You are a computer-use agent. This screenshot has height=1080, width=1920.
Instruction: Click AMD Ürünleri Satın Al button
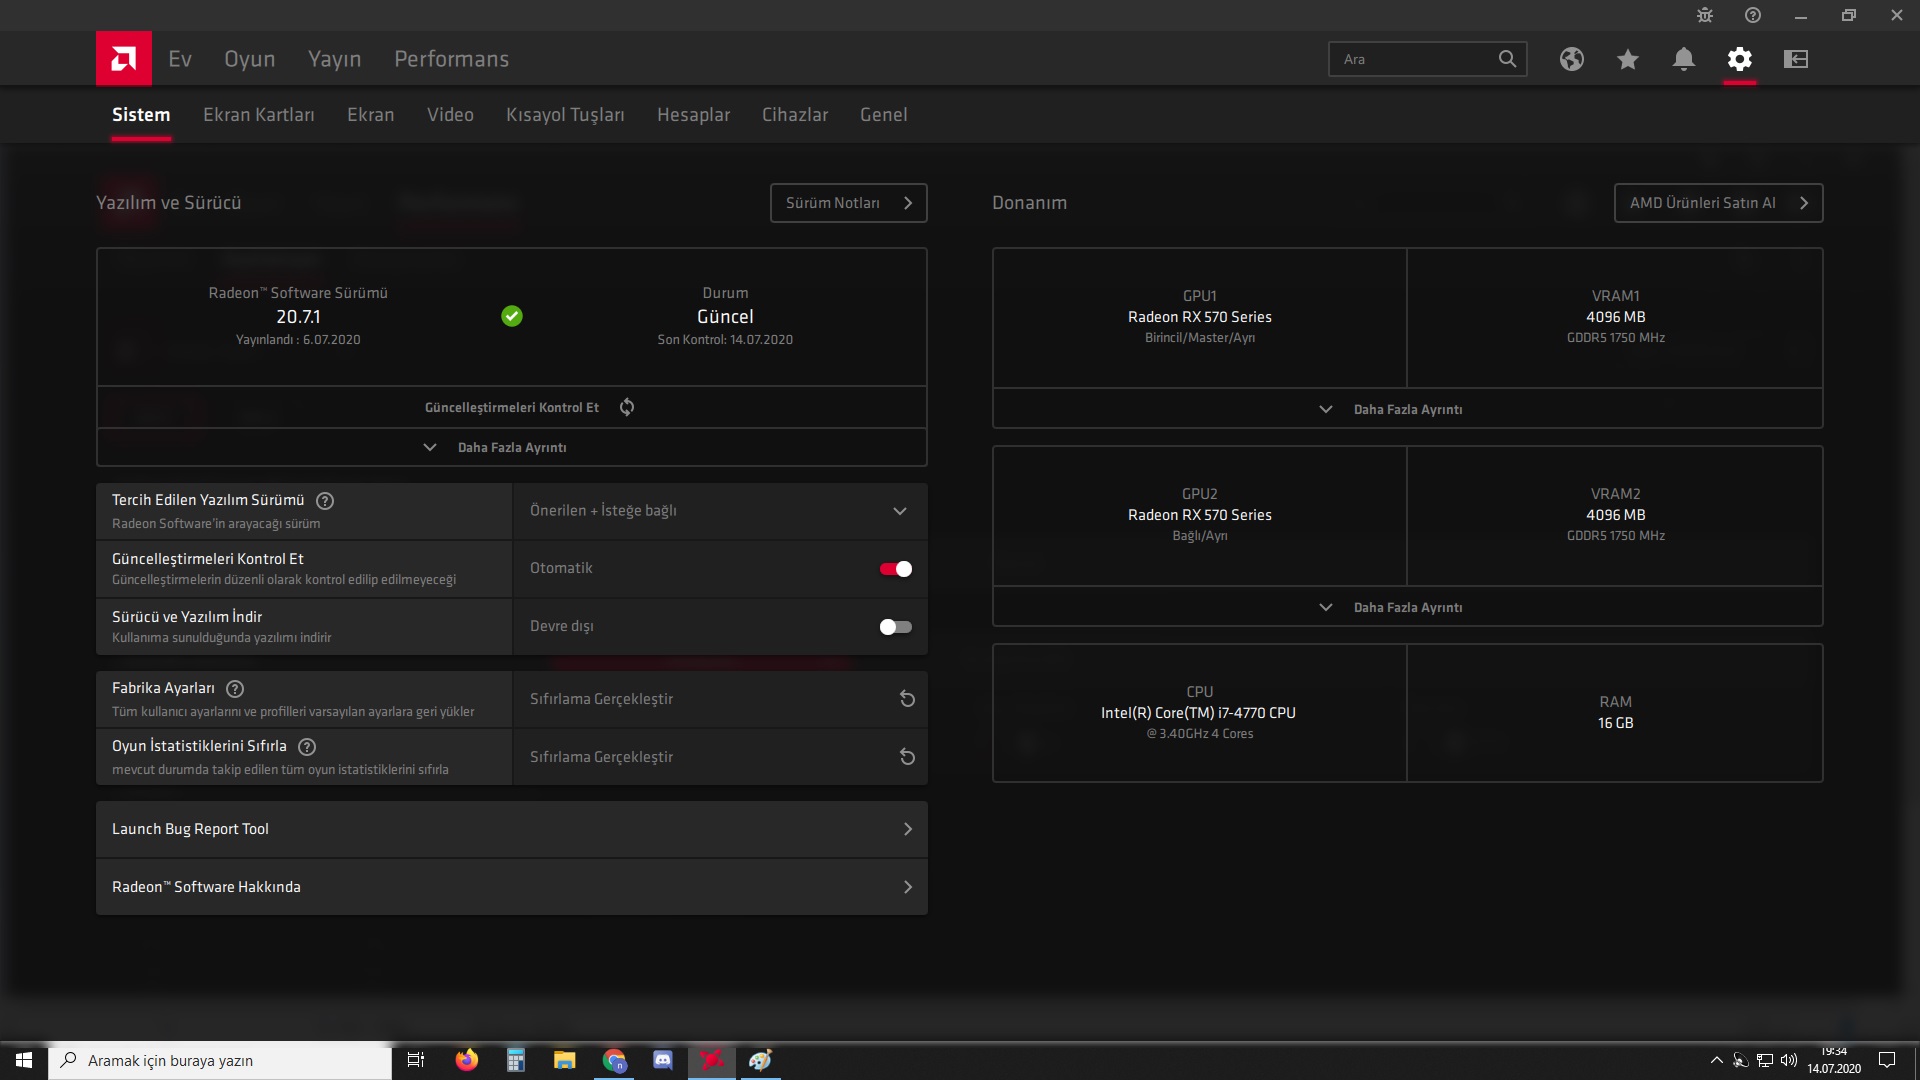pos(1717,203)
